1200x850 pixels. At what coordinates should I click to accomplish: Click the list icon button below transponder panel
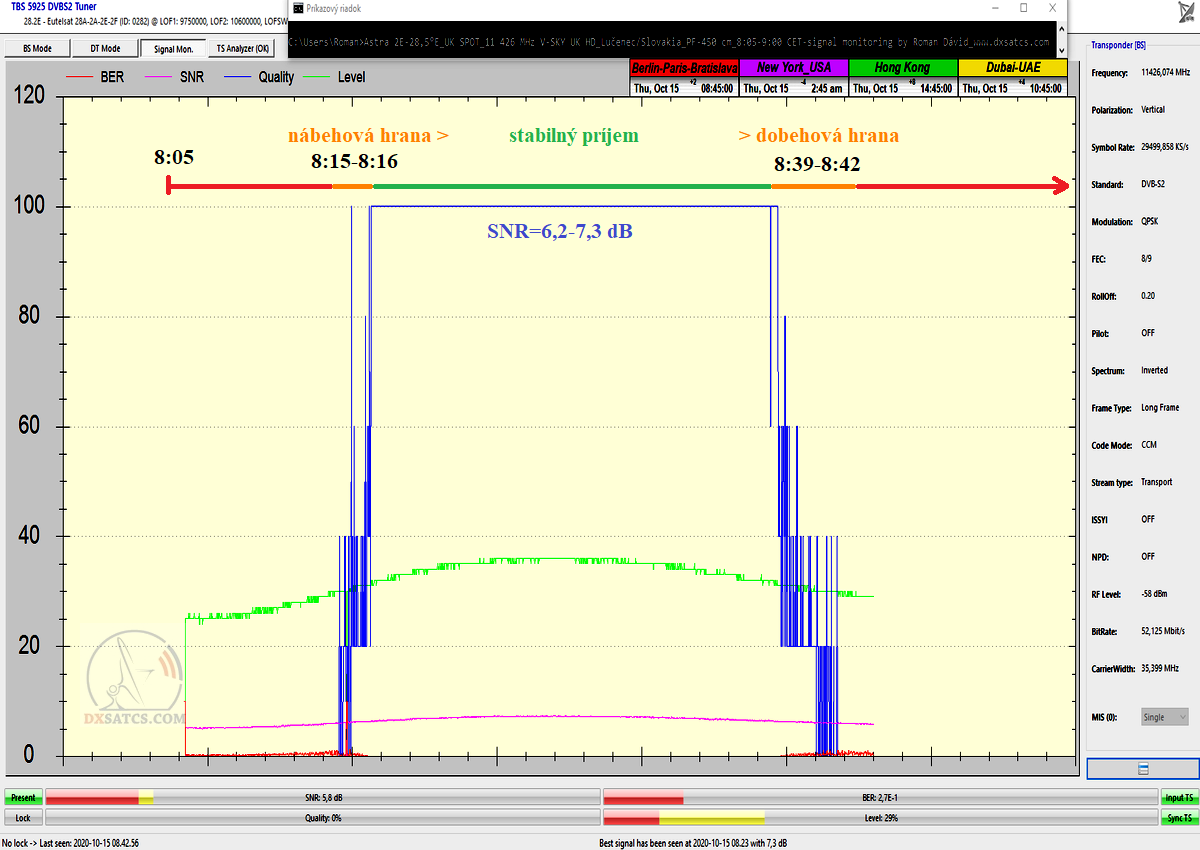point(1143,768)
